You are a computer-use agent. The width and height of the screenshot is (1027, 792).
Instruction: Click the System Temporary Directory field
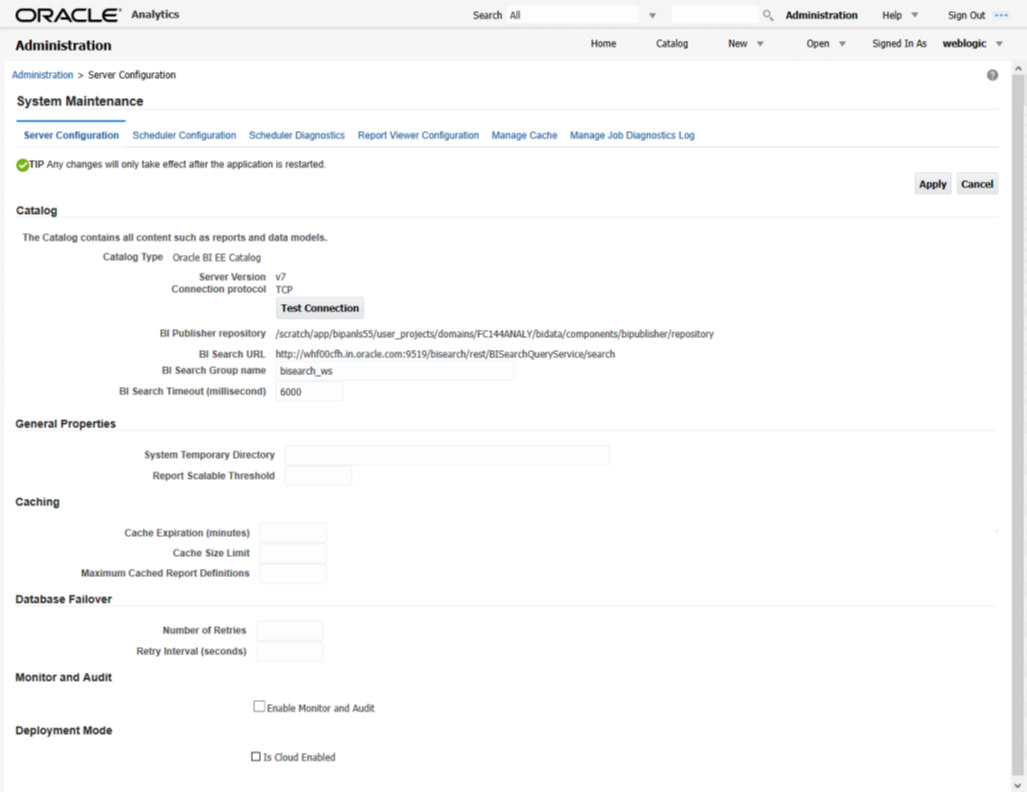(447, 455)
